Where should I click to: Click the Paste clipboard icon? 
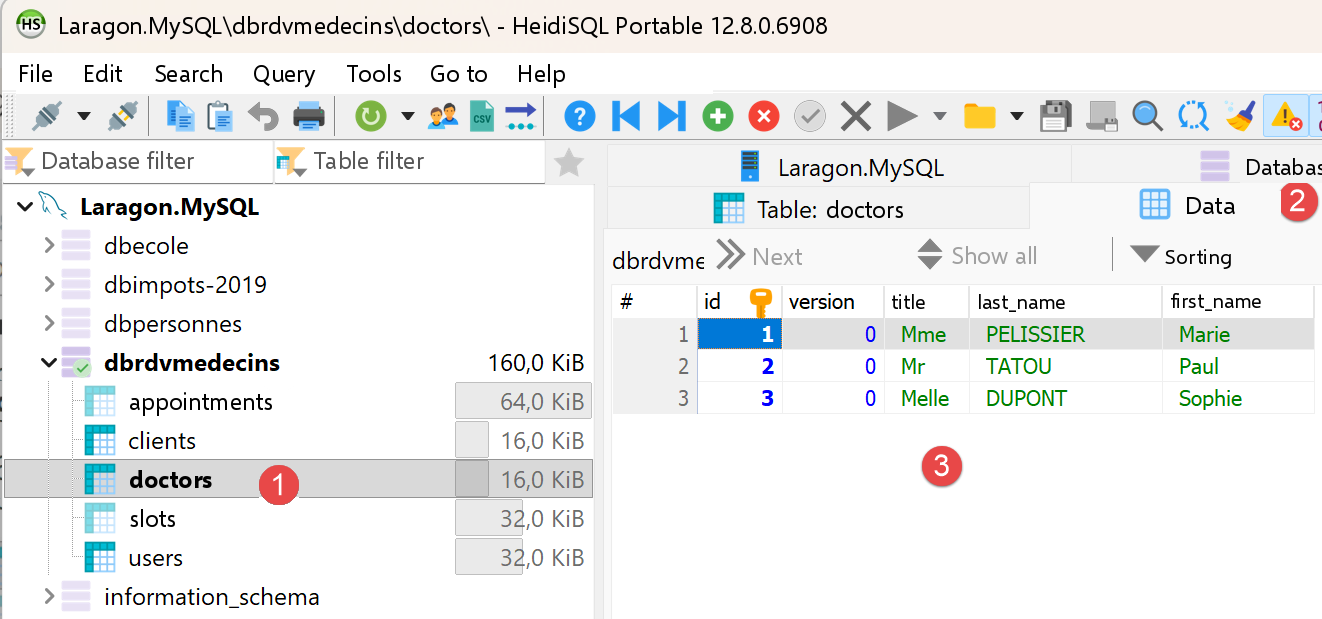pos(220,116)
